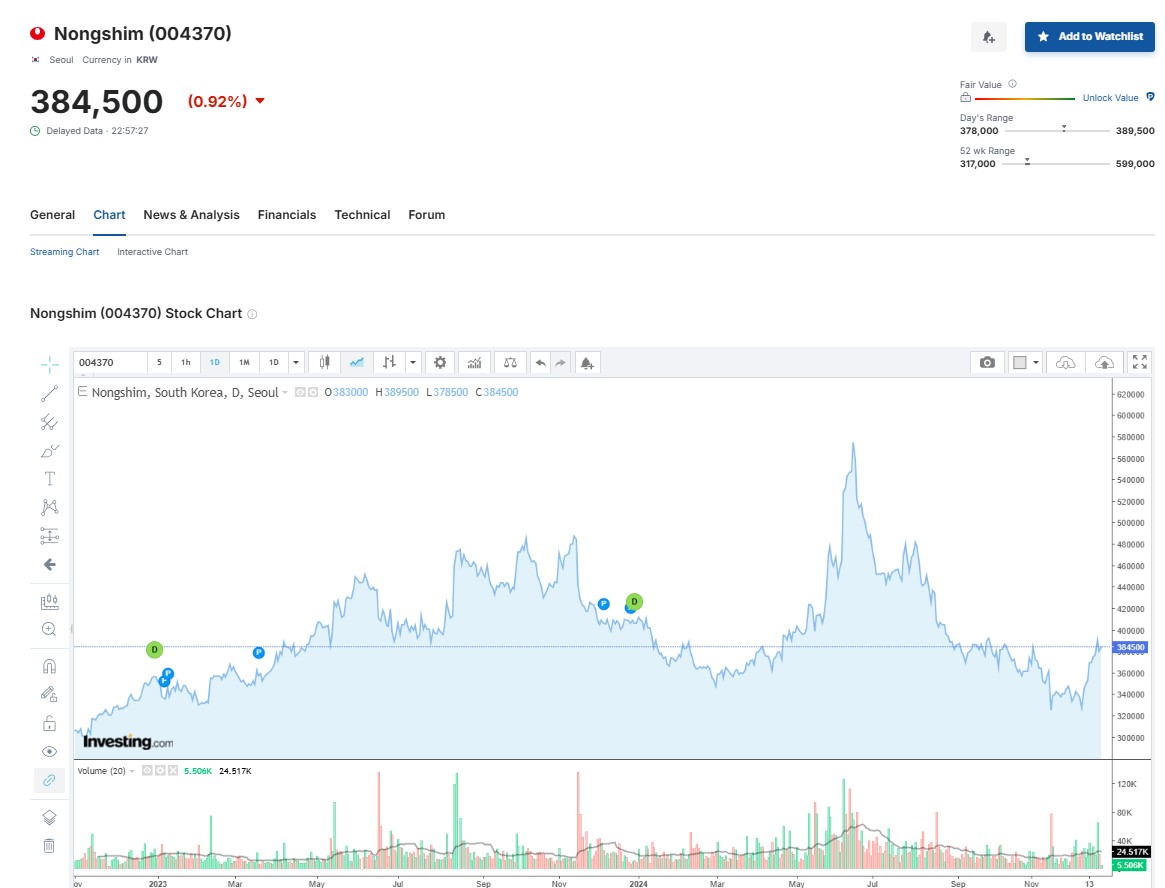Click the redo arrow in chart toolbar
Image resolution: width=1165 pixels, height=888 pixels.
click(x=560, y=363)
